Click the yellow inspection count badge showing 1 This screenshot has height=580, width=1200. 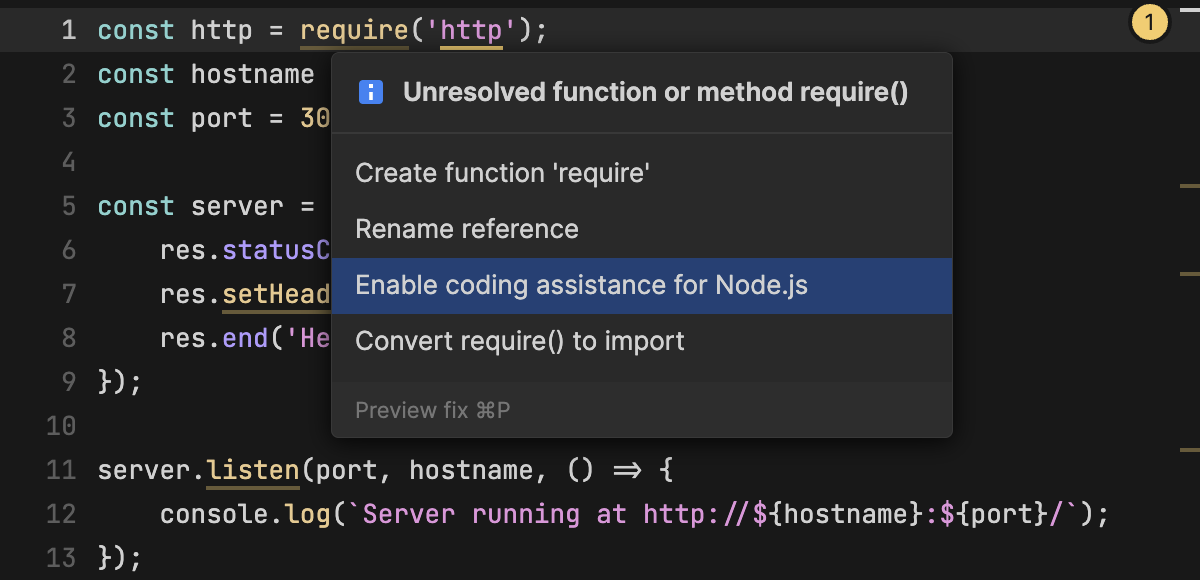[x=1149, y=21]
